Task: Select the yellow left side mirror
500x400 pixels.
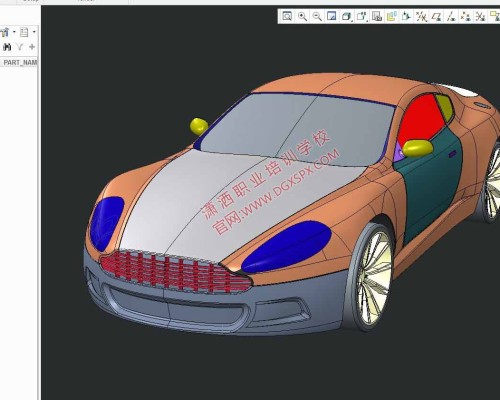Action: pos(199,126)
